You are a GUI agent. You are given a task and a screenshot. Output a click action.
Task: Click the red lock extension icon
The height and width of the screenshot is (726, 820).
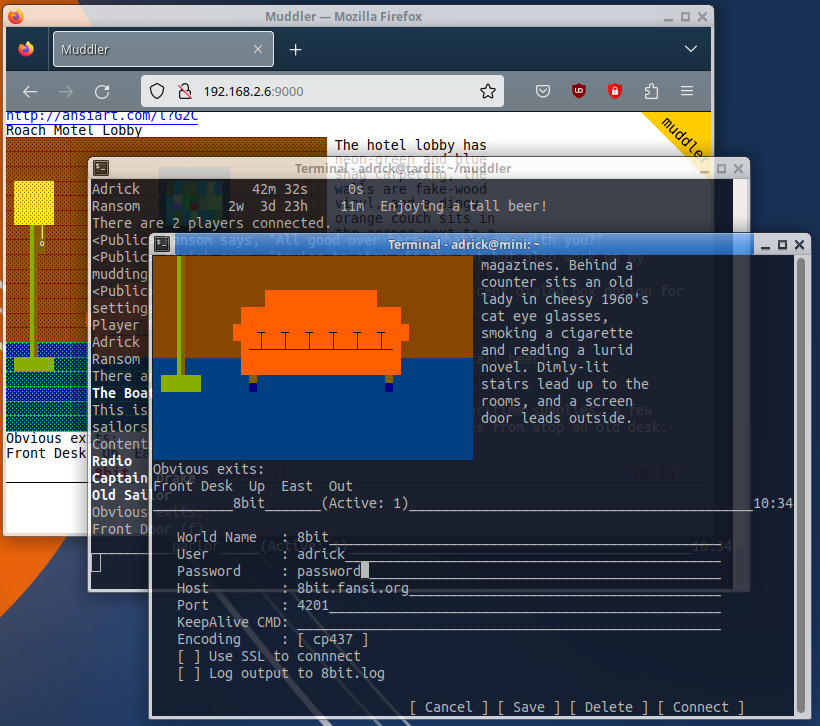614,91
